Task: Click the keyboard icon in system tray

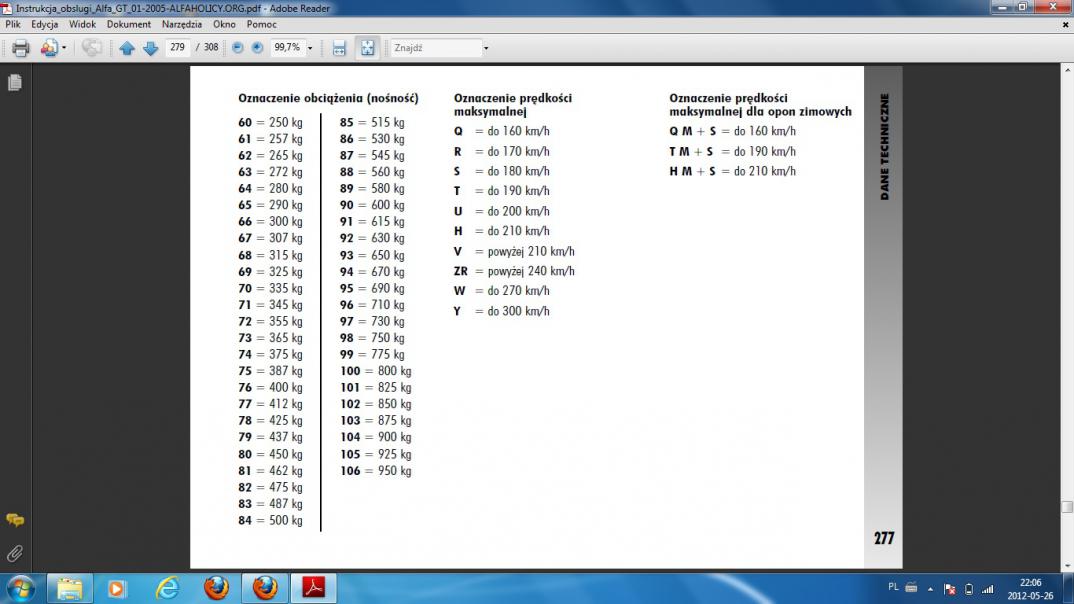Action: click(911, 587)
